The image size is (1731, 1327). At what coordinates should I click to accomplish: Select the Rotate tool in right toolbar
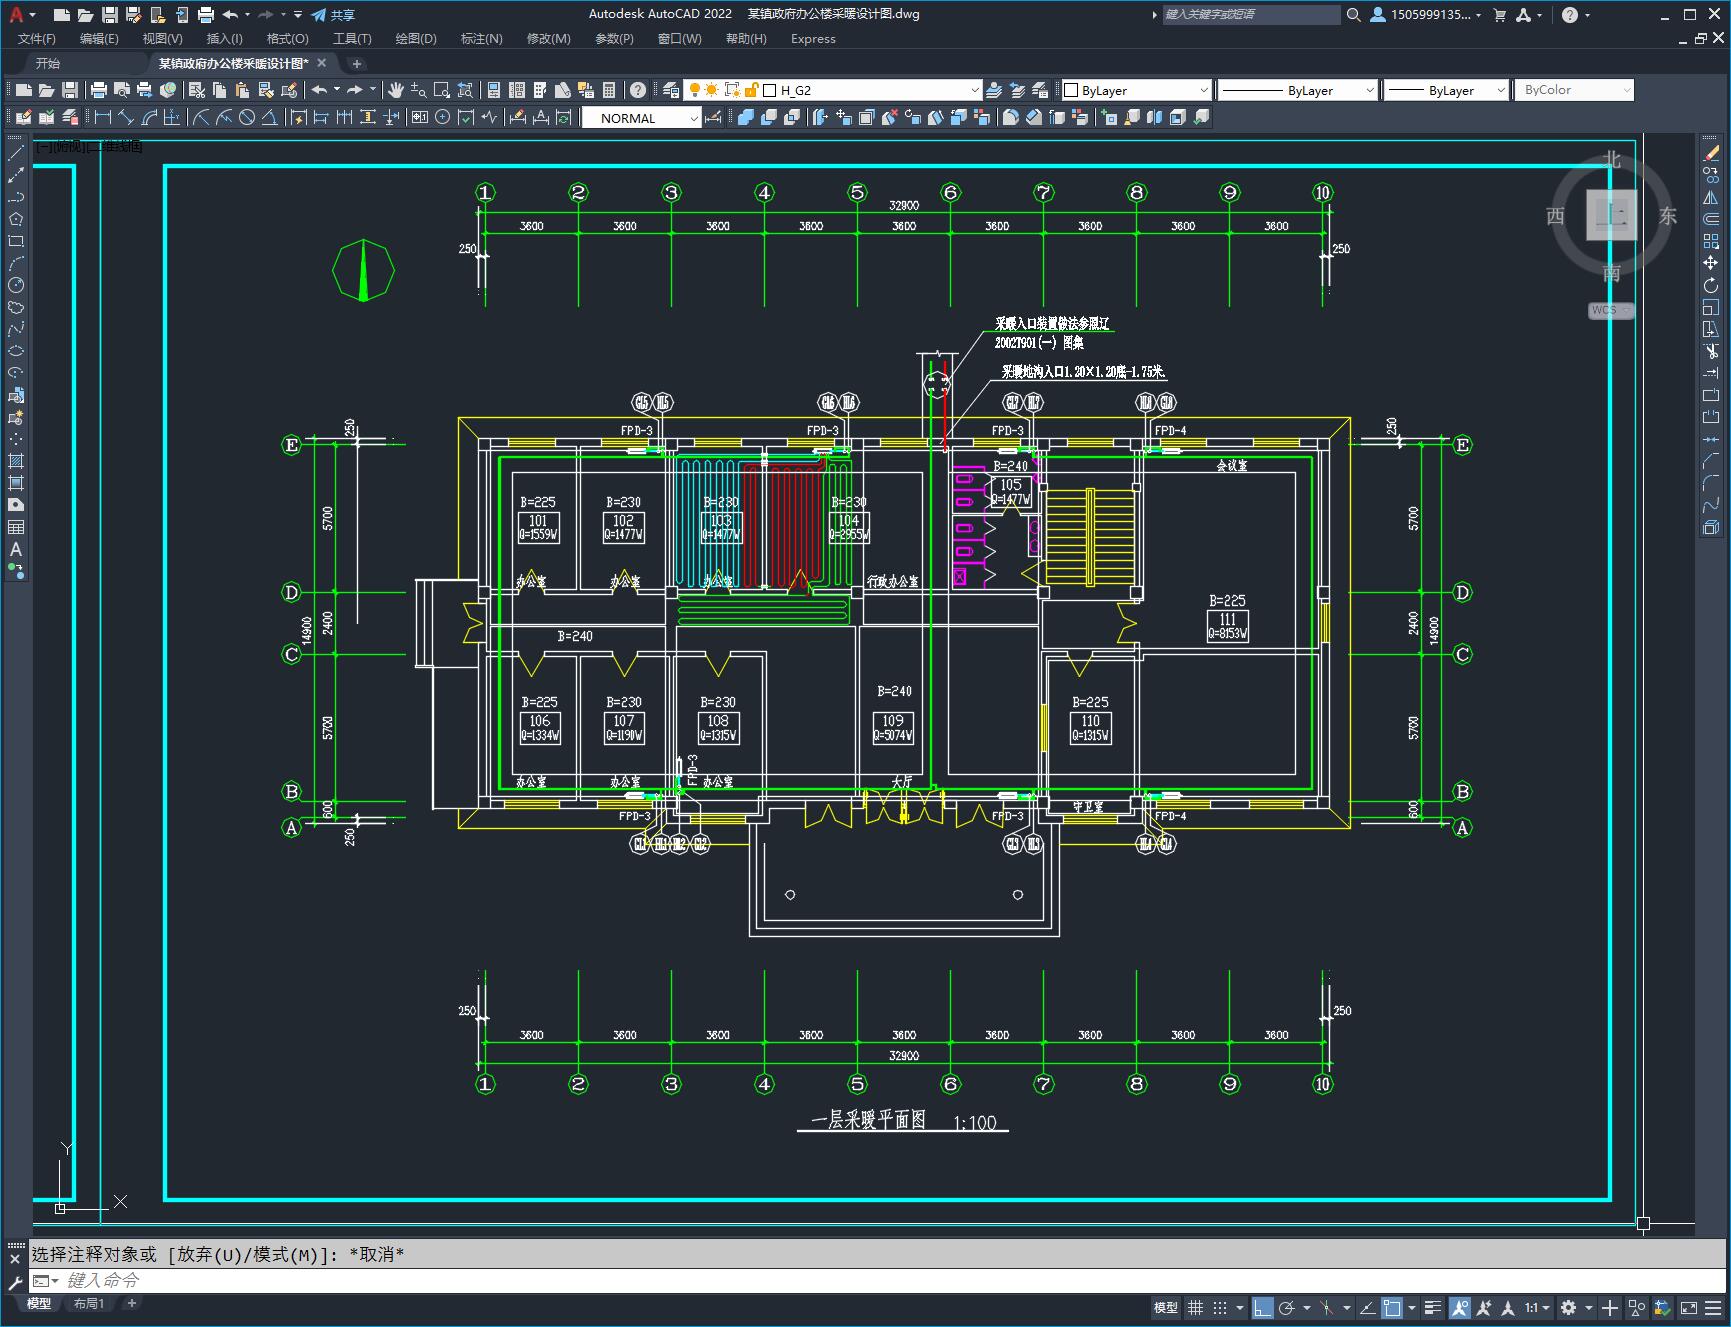coord(1711,285)
